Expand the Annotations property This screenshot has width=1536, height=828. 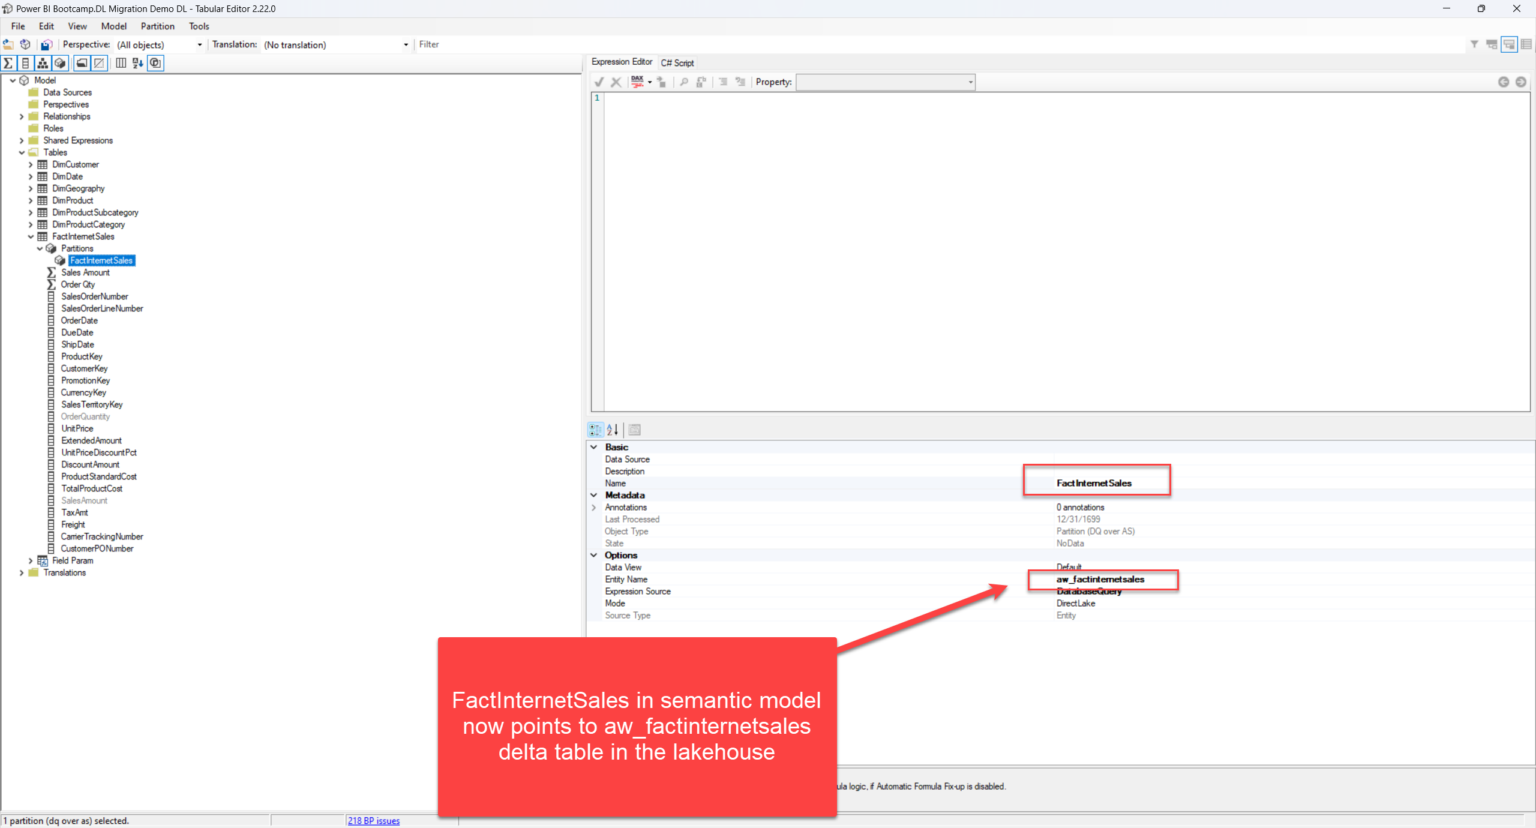[x=594, y=507]
